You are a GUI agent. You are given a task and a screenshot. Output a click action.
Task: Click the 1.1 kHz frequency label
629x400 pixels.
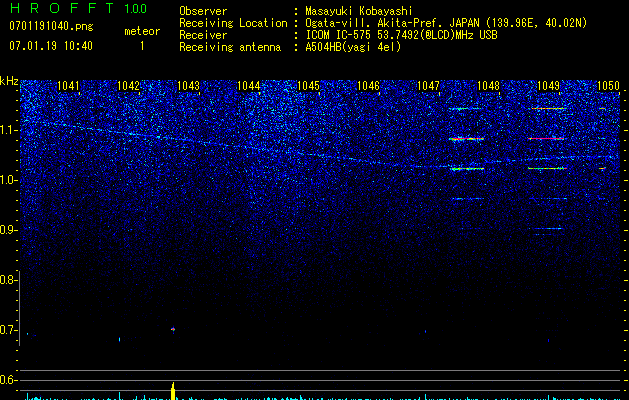[x=8, y=130]
